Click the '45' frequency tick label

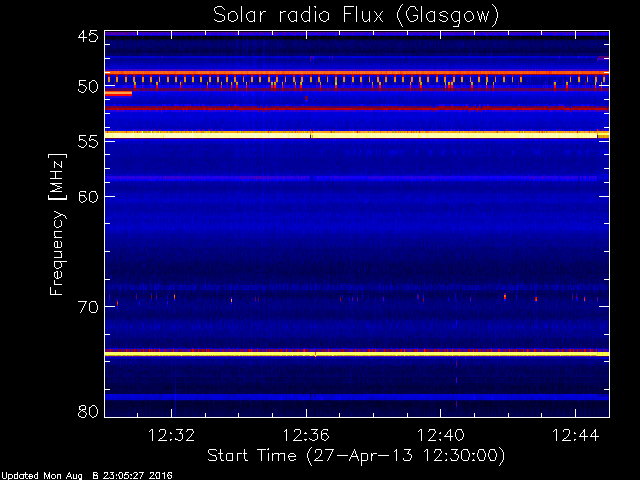click(x=88, y=36)
